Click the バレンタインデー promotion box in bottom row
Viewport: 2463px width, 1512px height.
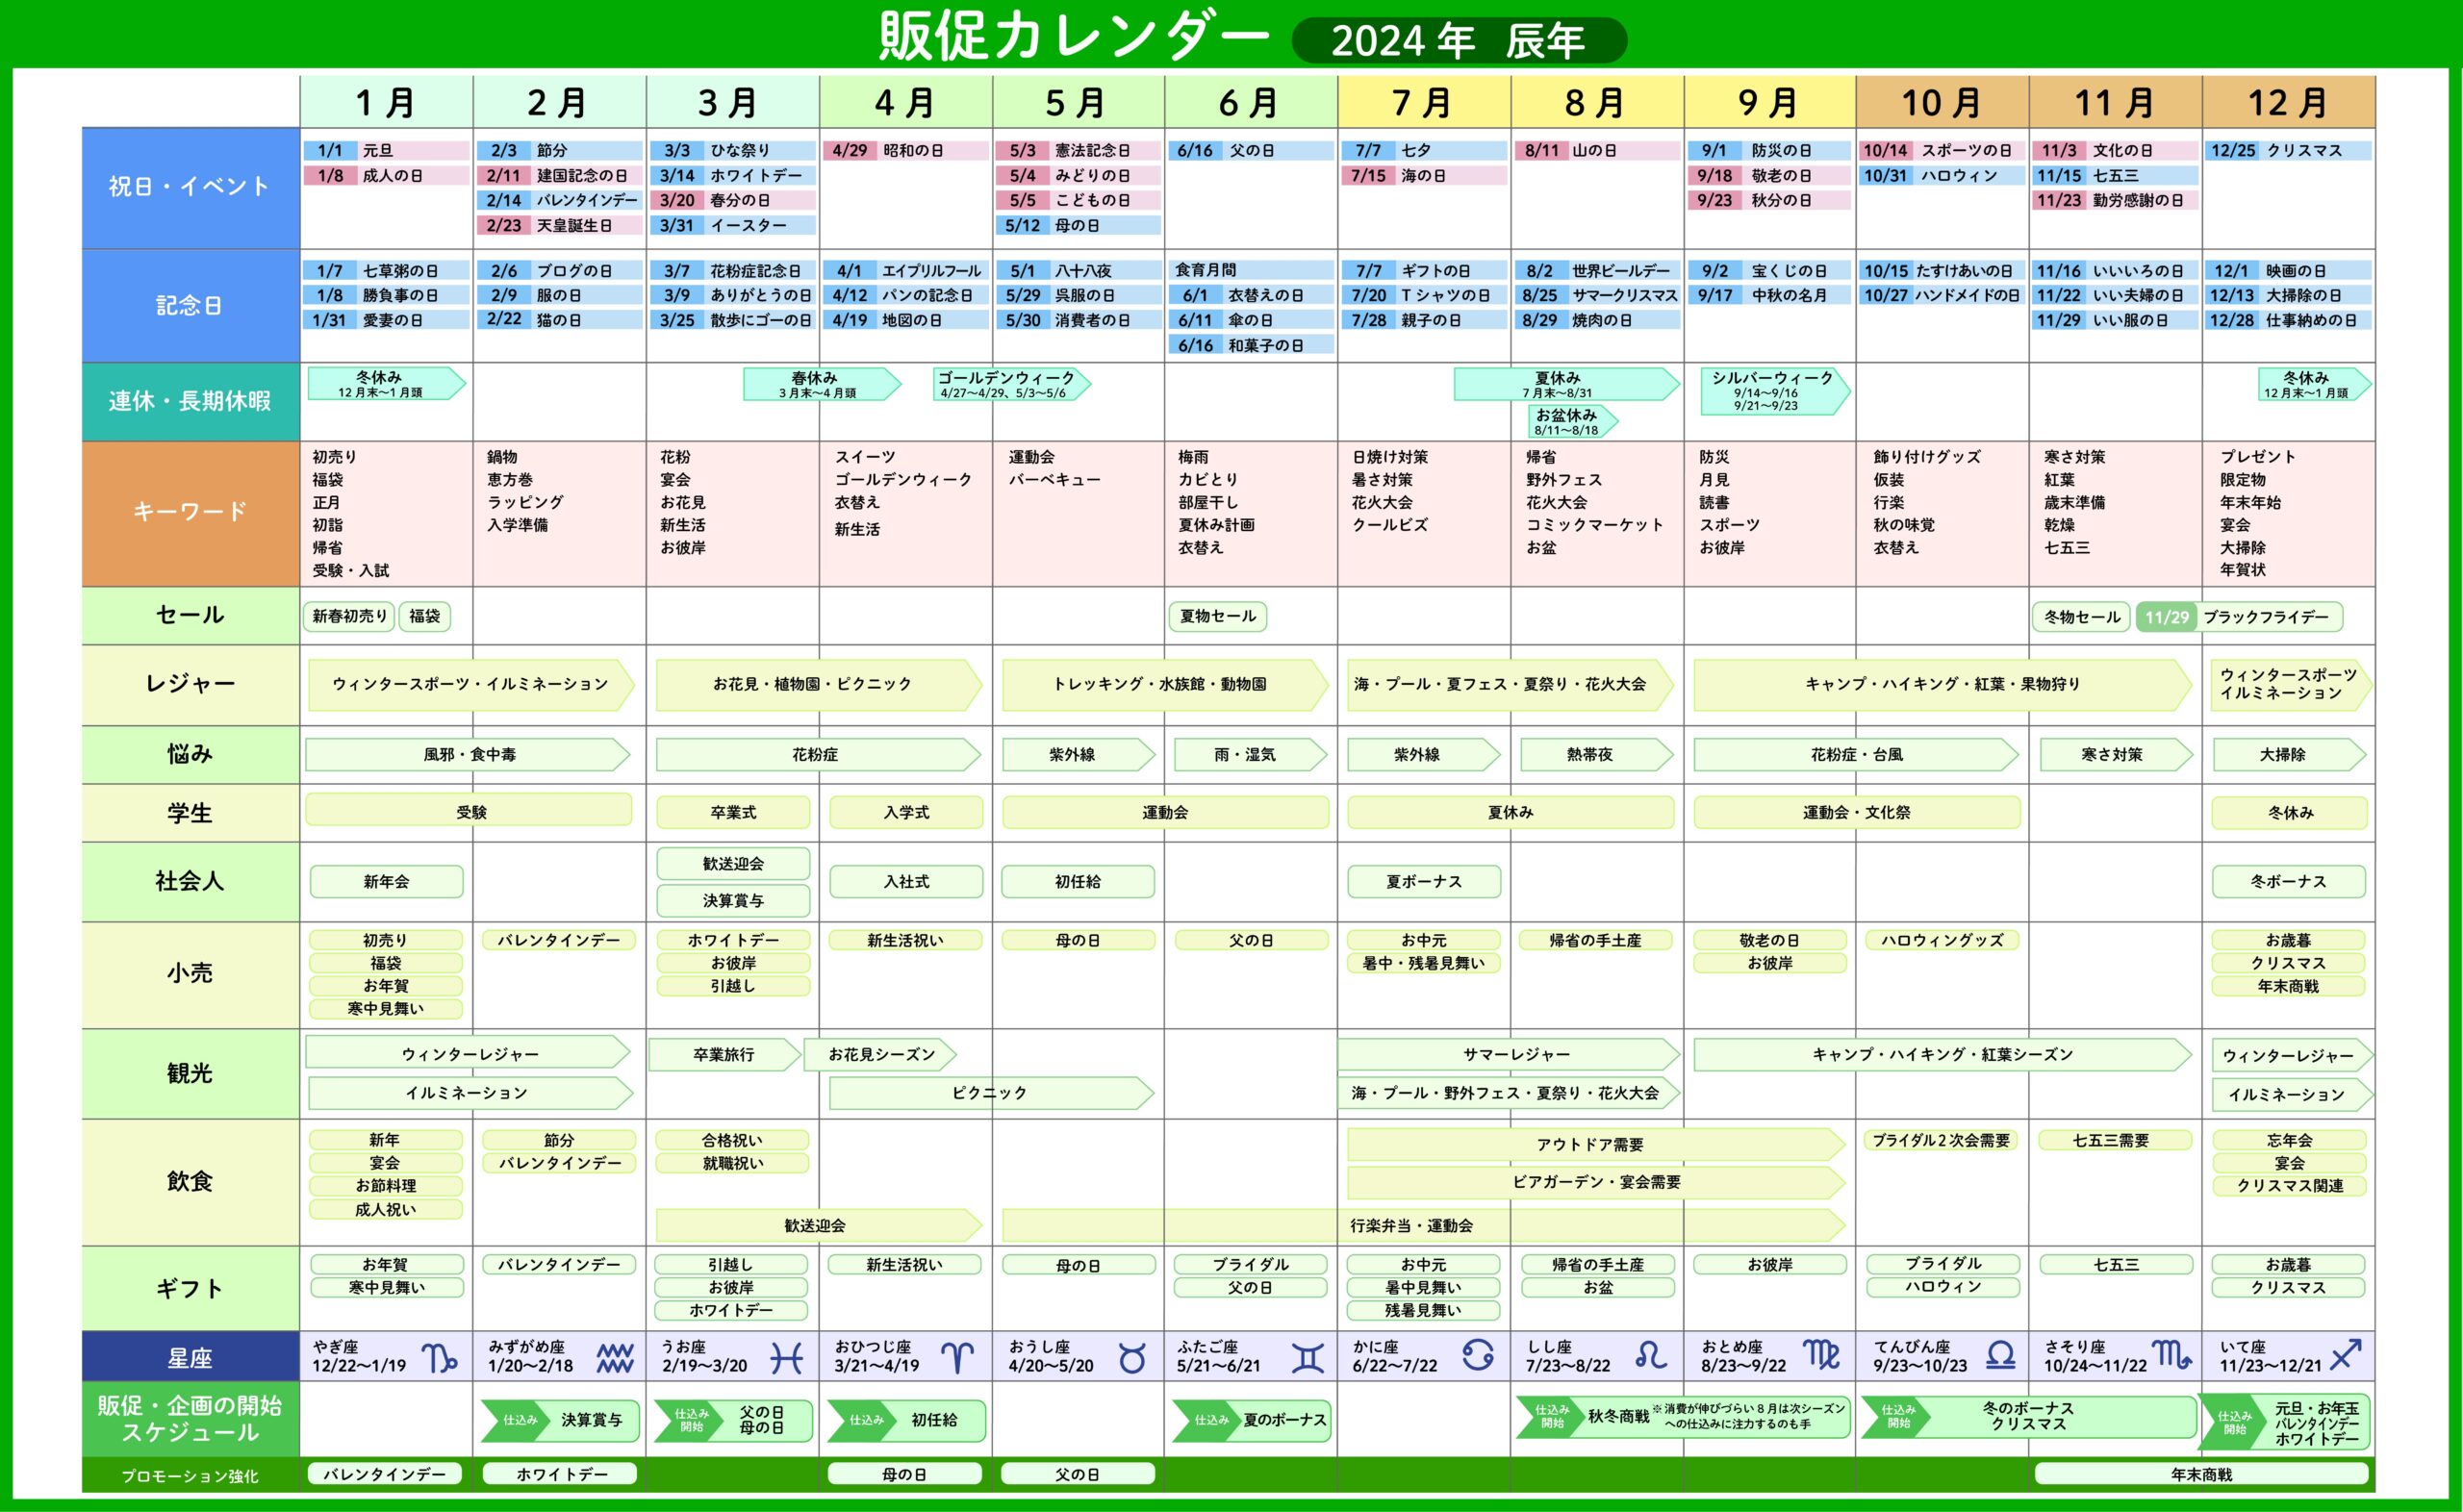[x=385, y=1474]
